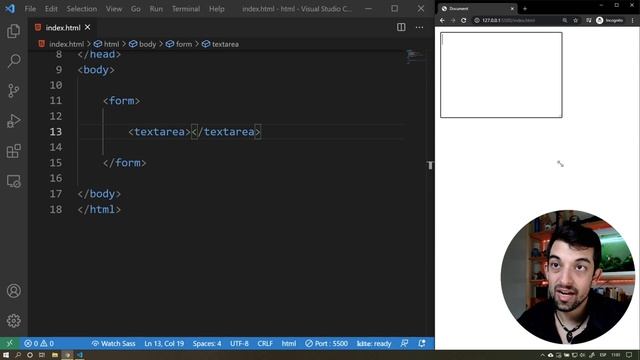Open the browser extensions icon beside Incognito

[589, 20]
